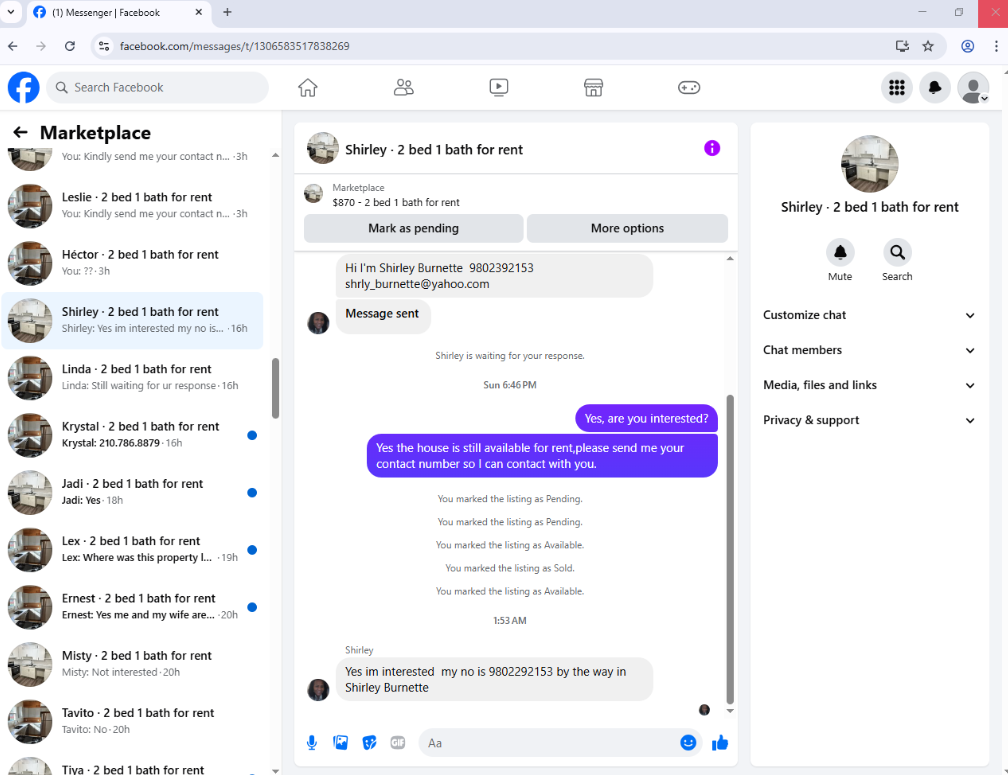Open Tavito's conversation in the list

pyautogui.click(x=132, y=721)
